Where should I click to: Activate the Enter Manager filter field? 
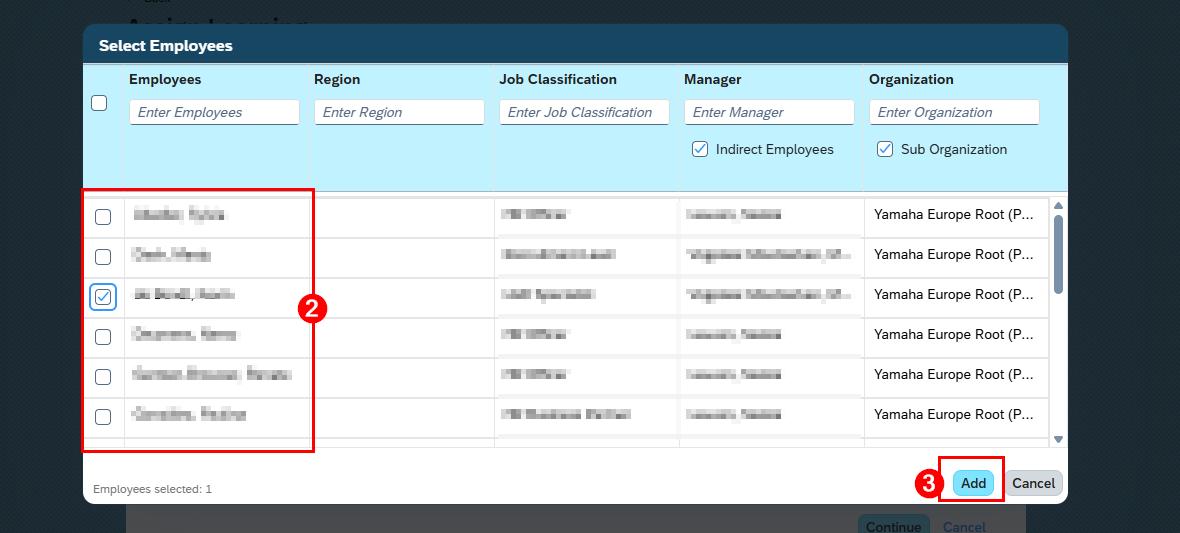click(x=770, y=112)
